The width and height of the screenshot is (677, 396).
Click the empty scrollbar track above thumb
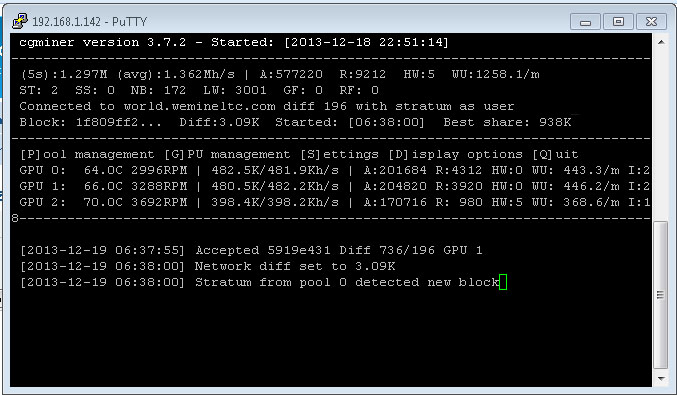[x=661, y=136]
